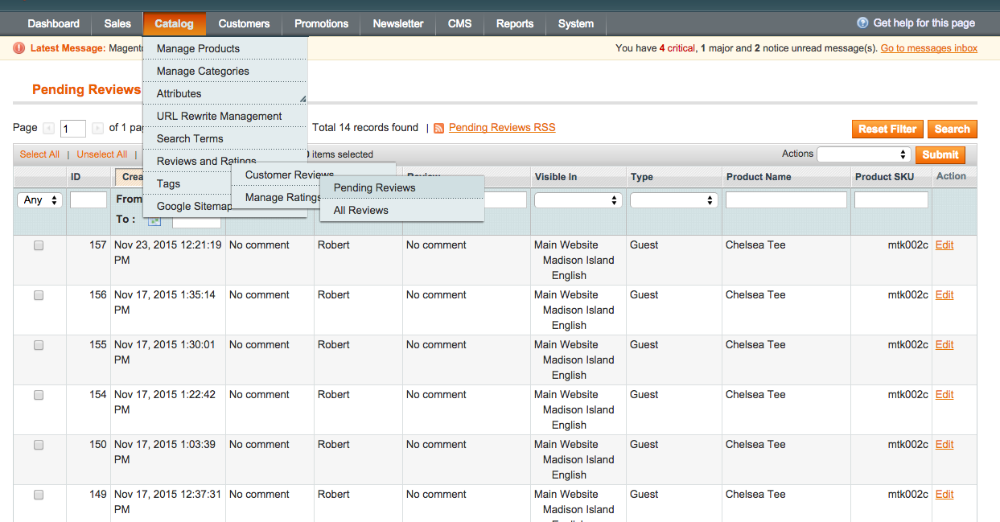Click the help question mark icon
This screenshot has width=1000, height=522.
[863, 23]
